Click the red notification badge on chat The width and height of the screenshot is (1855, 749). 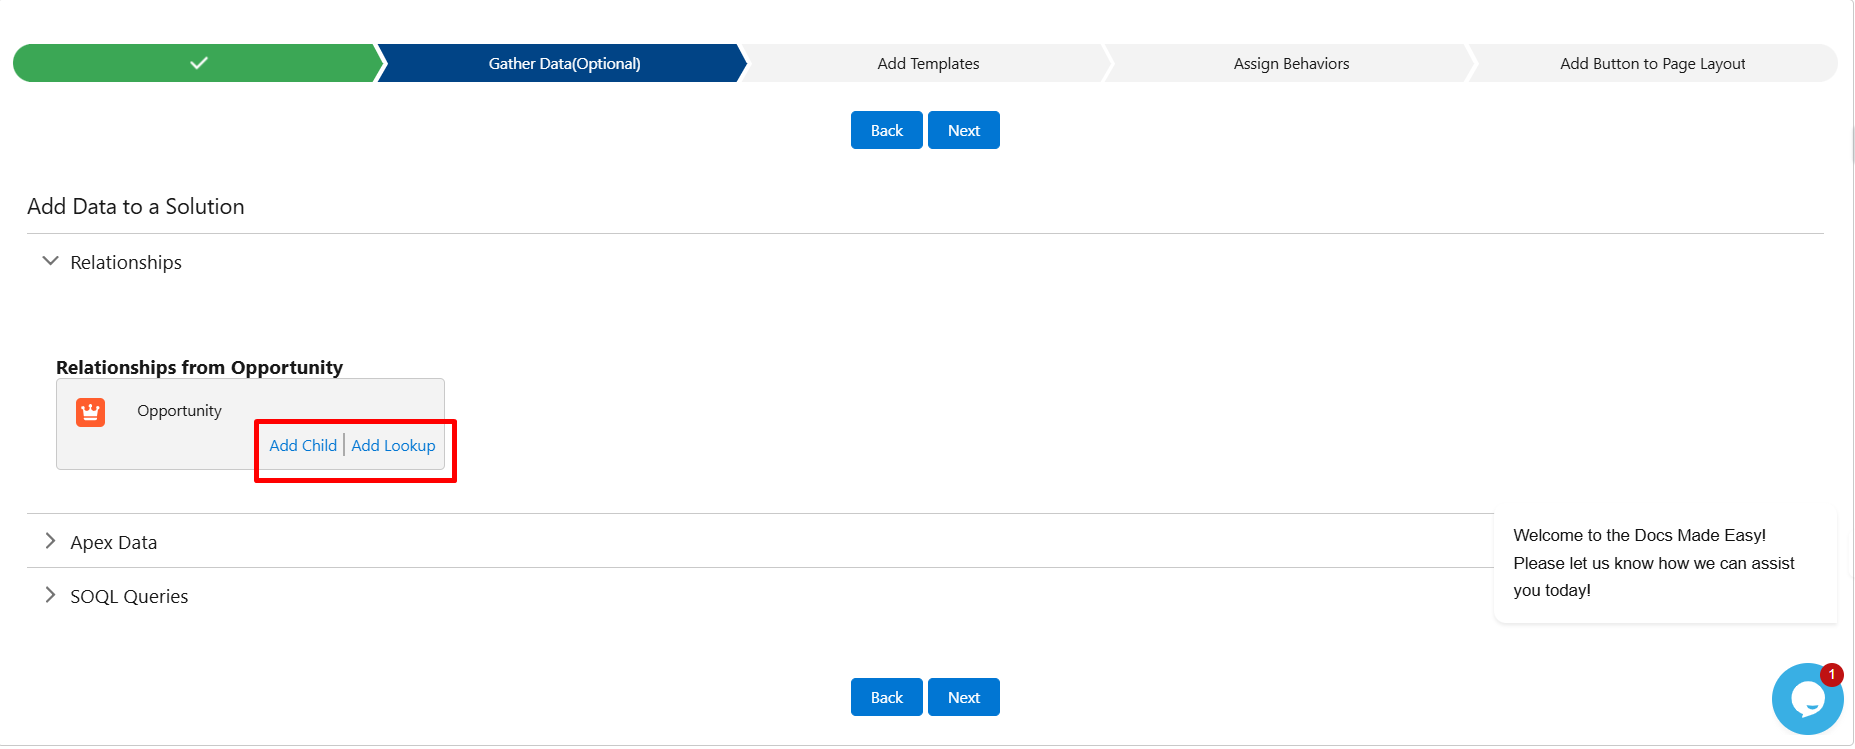click(1831, 675)
